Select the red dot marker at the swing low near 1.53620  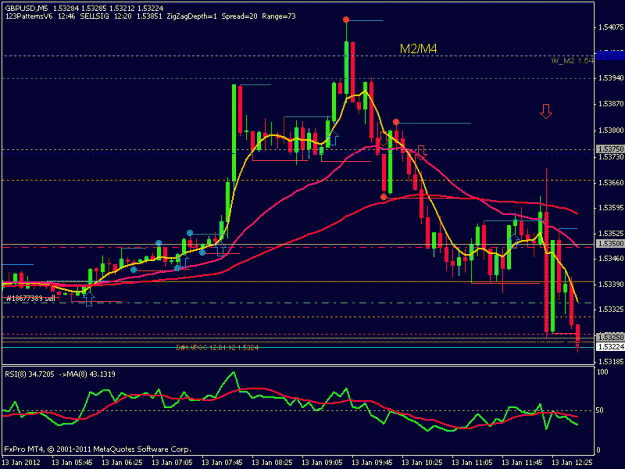pyautogui.click(x=383, y=197)
